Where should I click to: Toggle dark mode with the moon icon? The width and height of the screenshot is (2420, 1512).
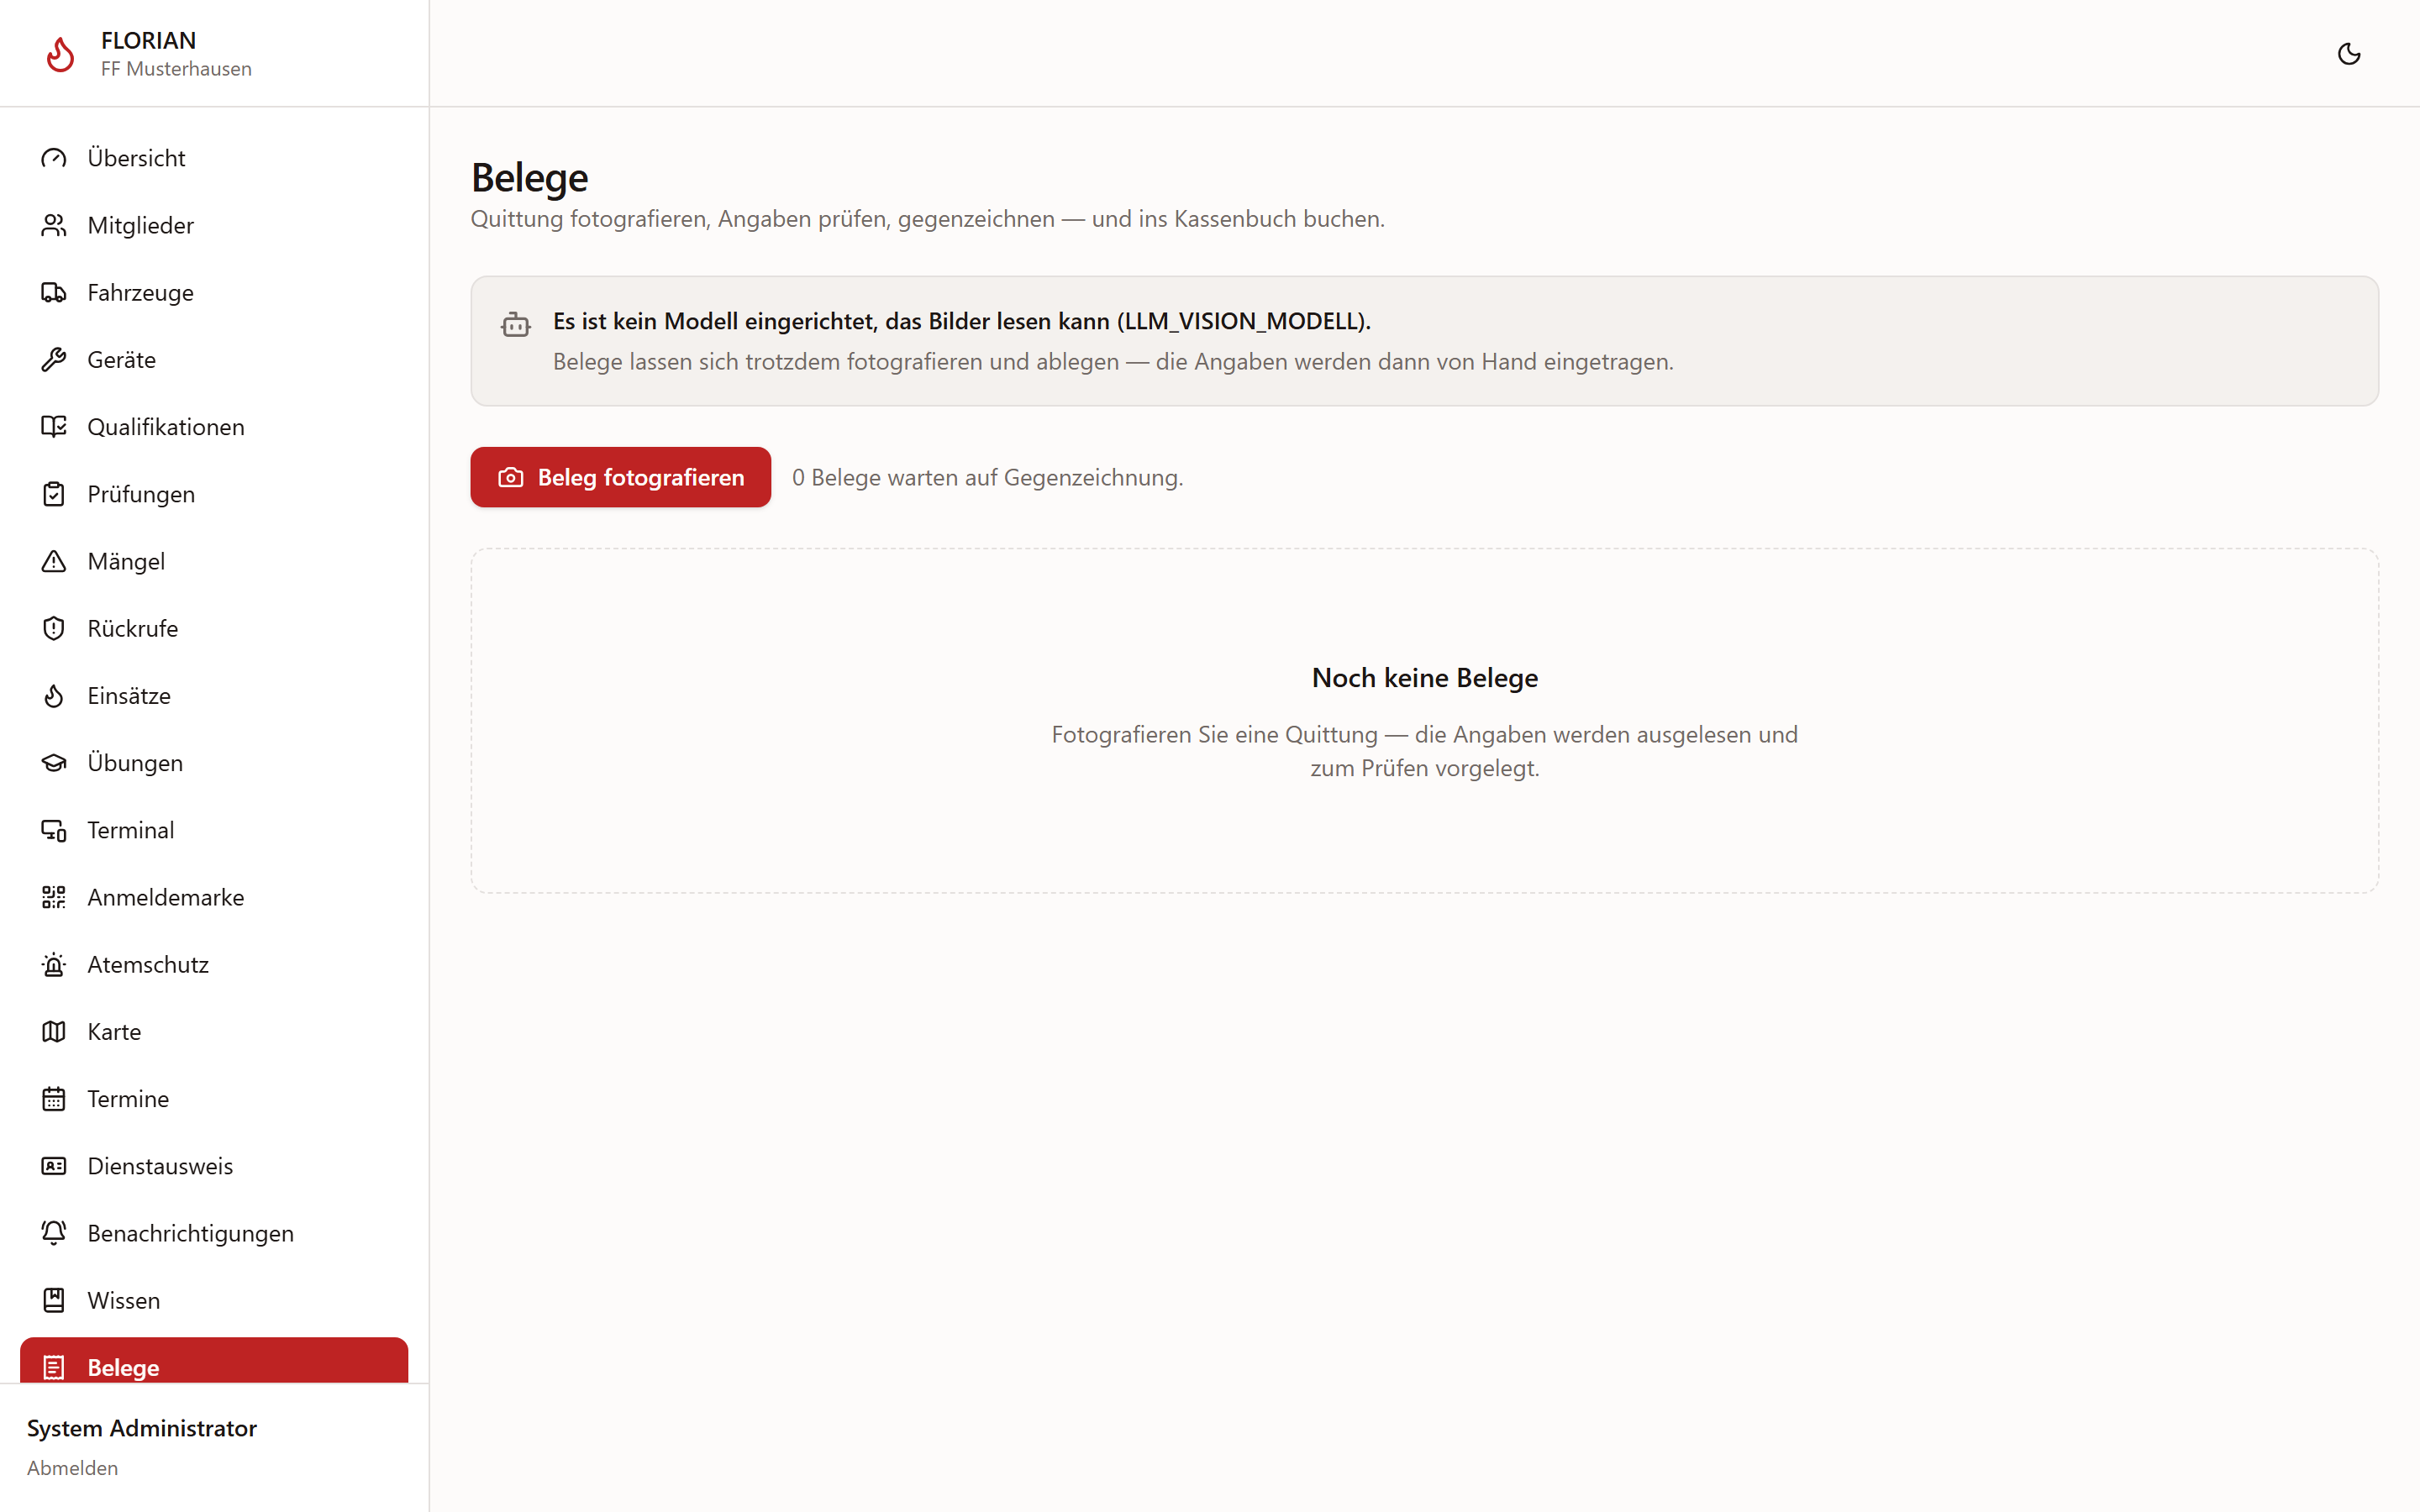point(2348,54)
